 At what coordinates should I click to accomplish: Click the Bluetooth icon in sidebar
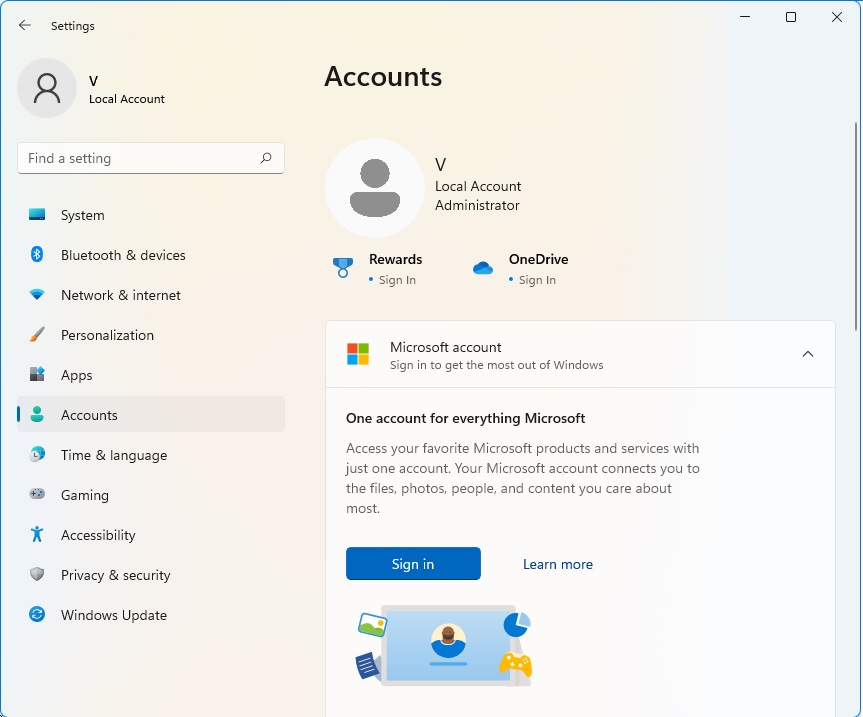37,254
